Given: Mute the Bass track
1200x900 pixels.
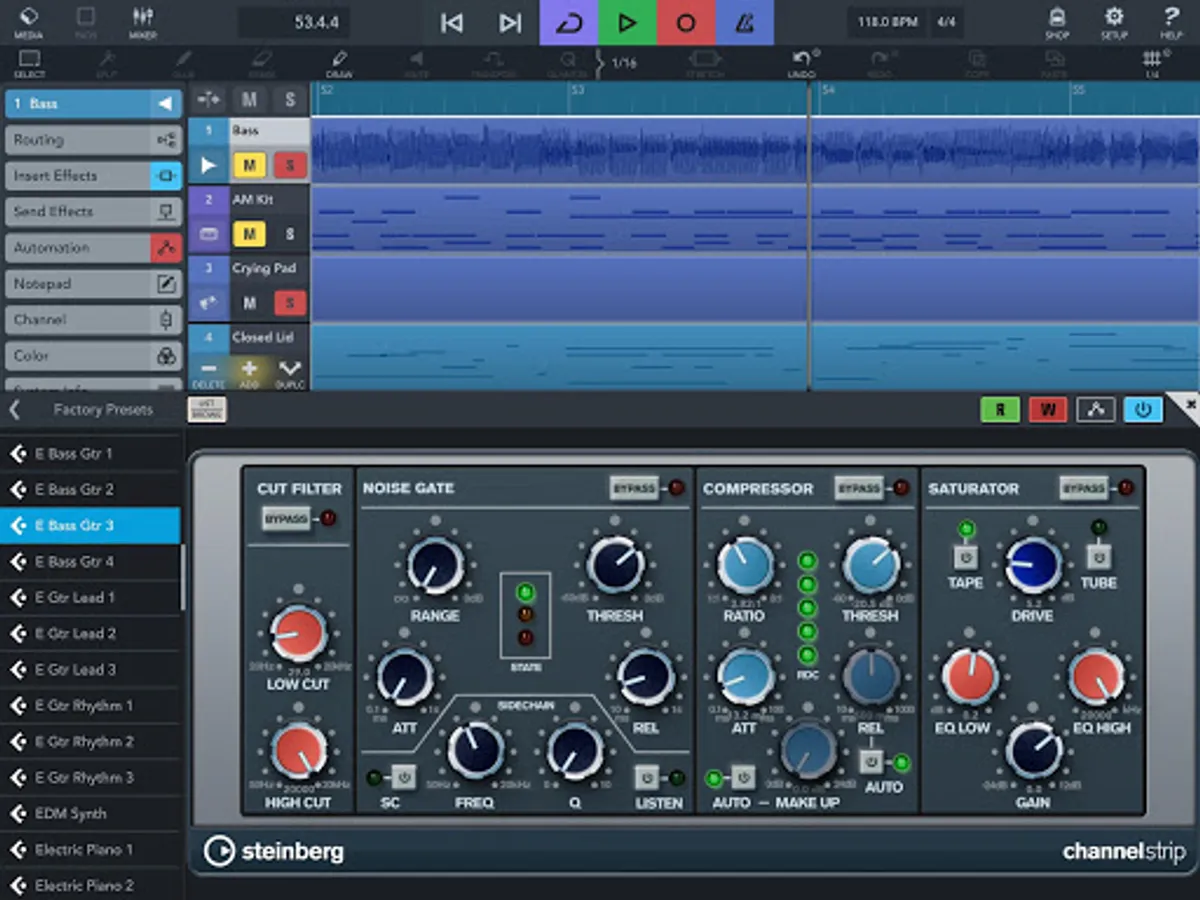Looking at the screenshot, I should (x=249, y=165).
